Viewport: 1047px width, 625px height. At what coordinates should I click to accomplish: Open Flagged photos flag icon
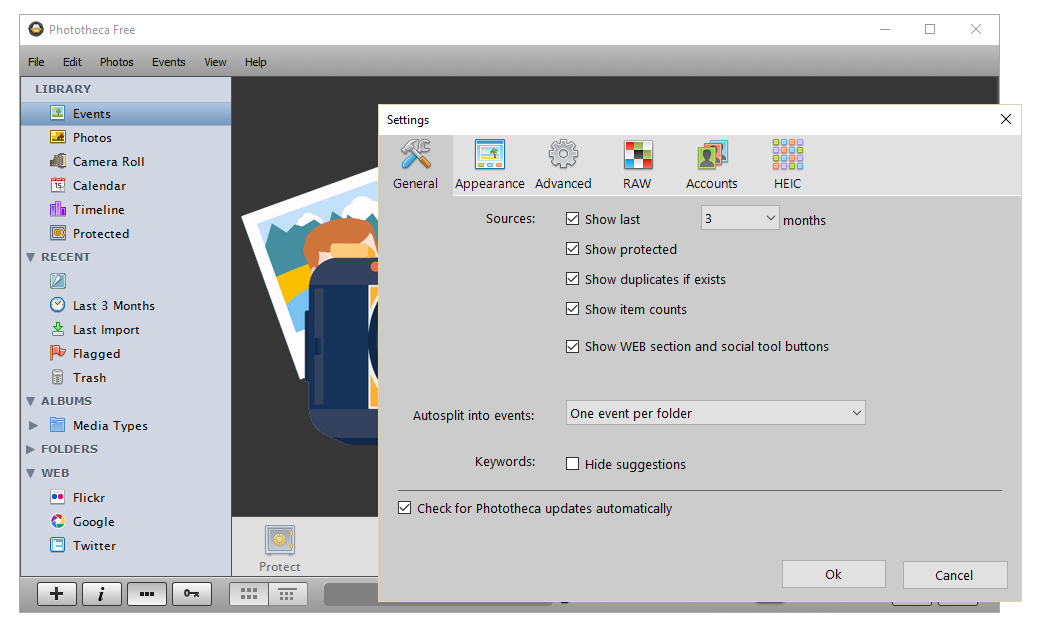tap(58, 353)
